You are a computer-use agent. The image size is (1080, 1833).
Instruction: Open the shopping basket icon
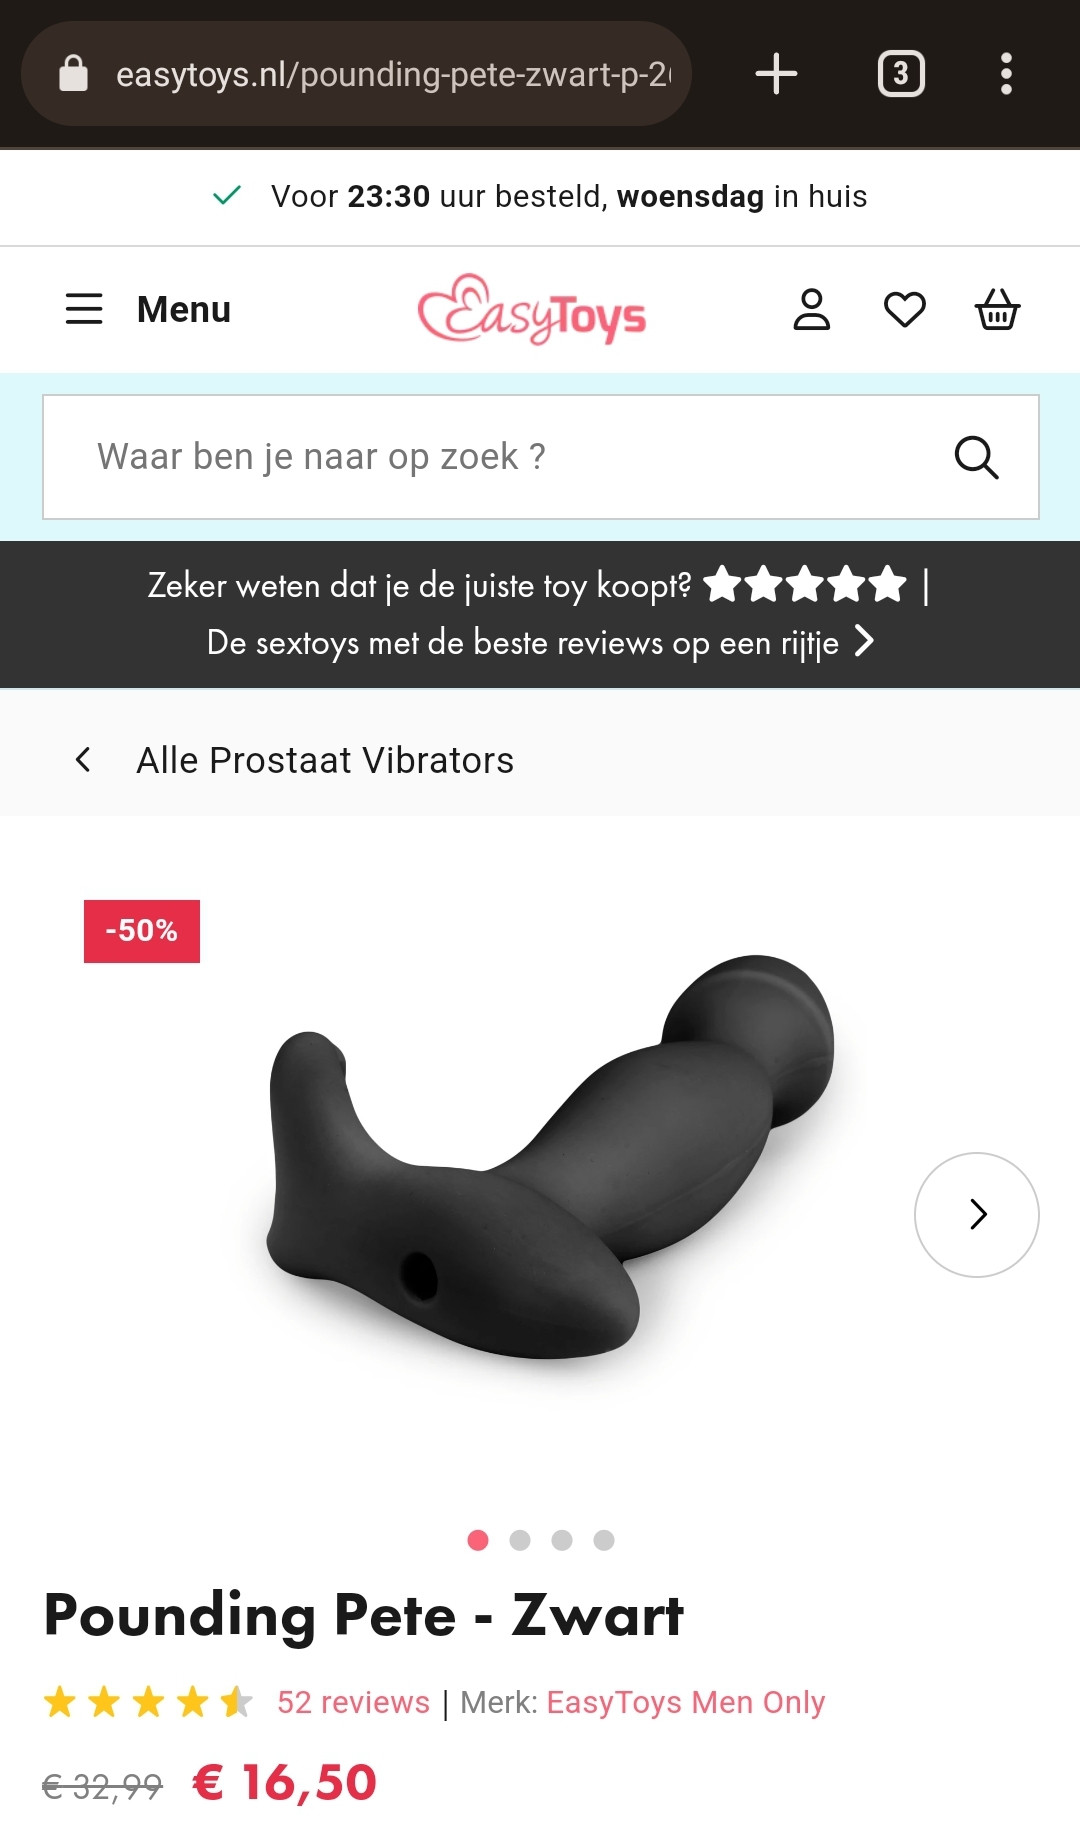click(997, 309)
